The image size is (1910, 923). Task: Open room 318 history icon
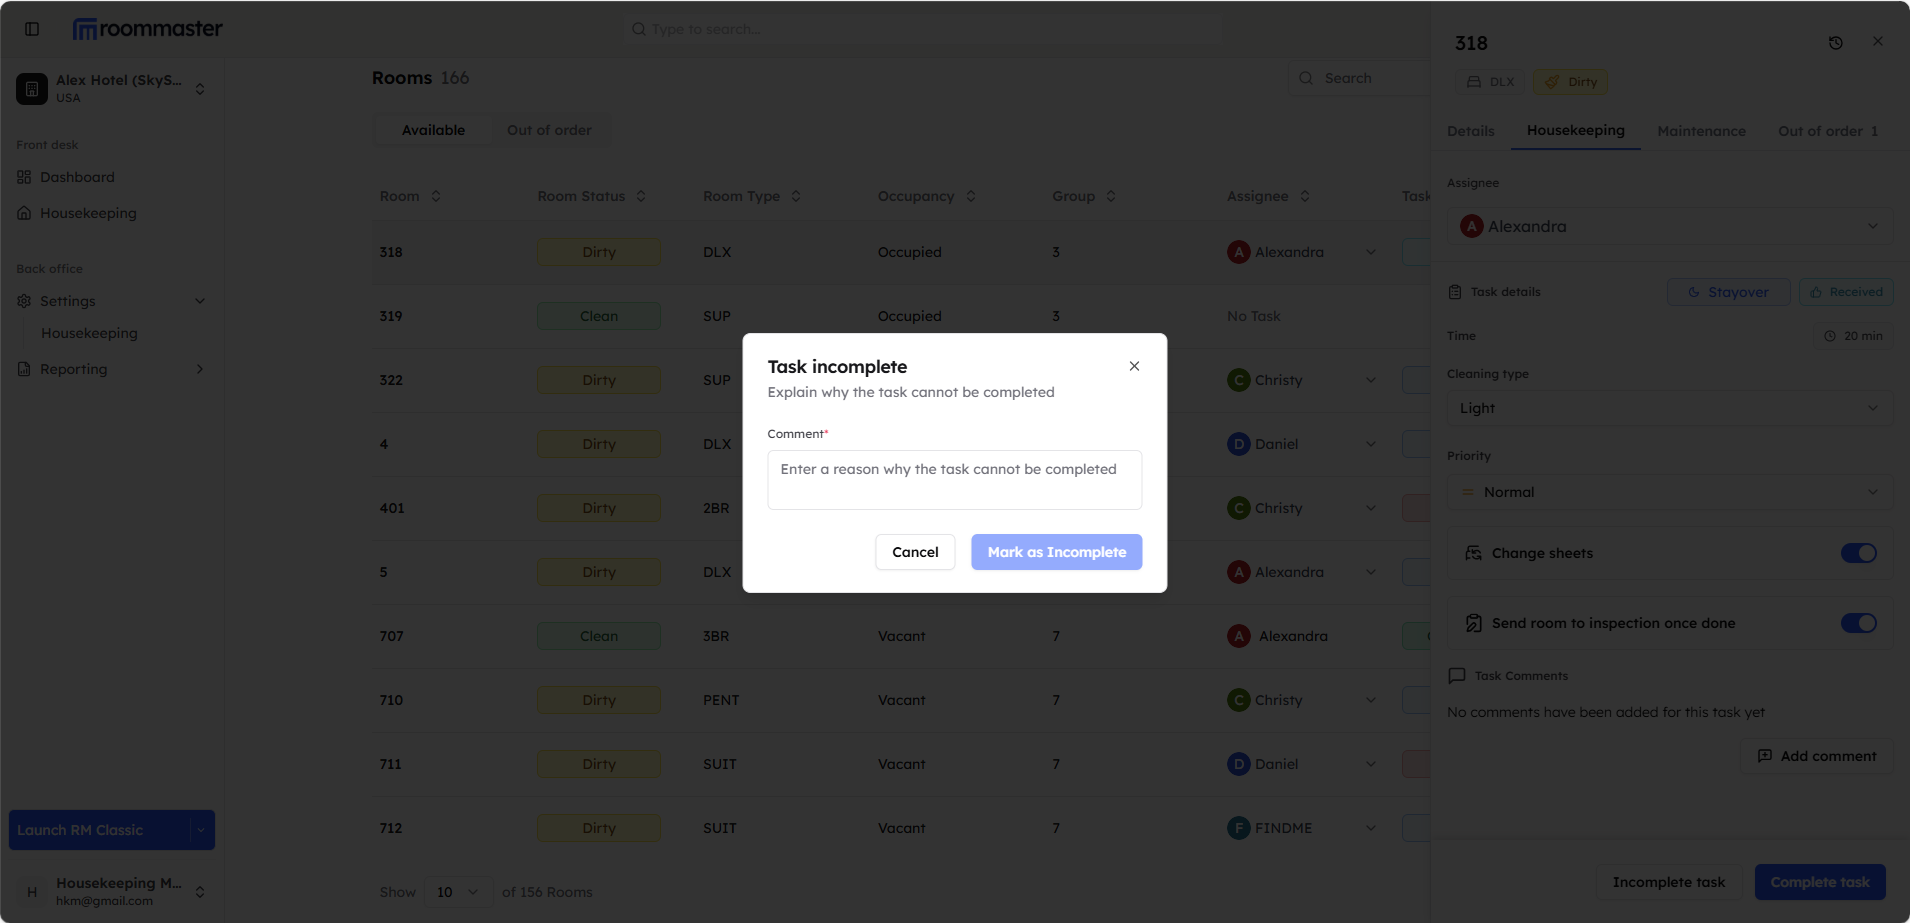pos(1836,42)
